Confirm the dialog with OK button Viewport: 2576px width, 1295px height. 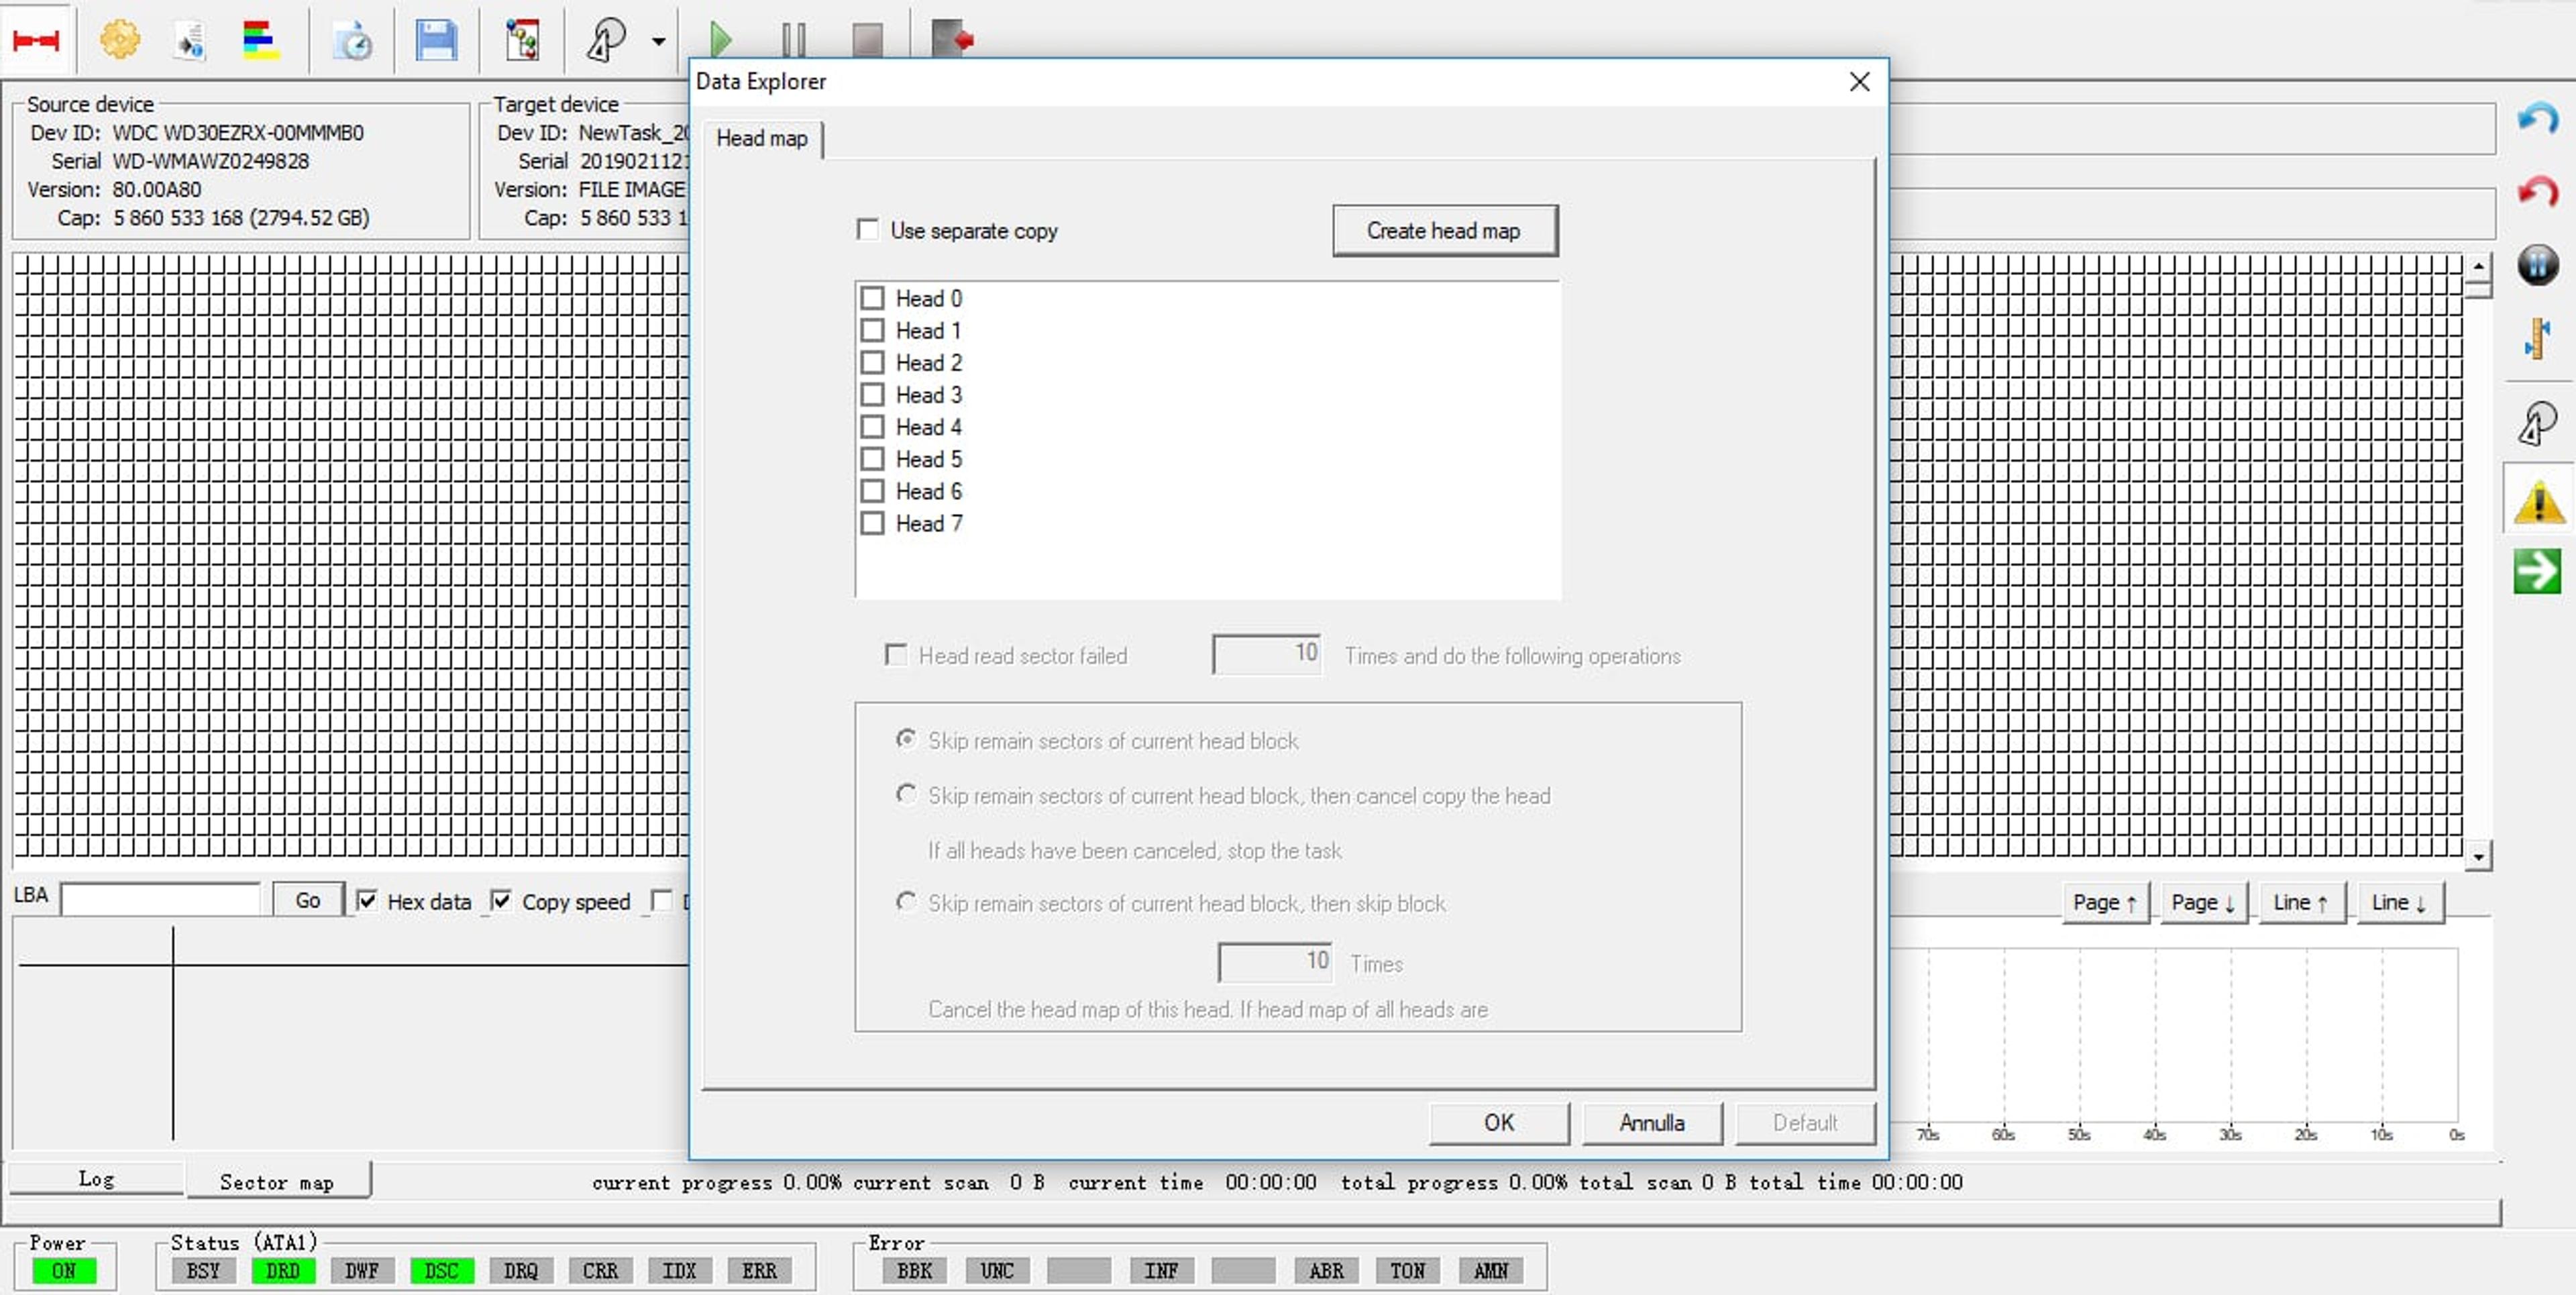pyautogui.click(x=1499, y=1123)
